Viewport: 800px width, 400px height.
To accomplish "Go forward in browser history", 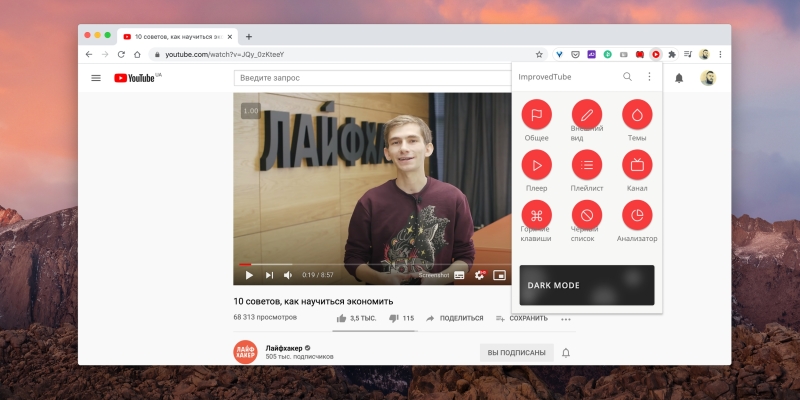I will (105, 54).
